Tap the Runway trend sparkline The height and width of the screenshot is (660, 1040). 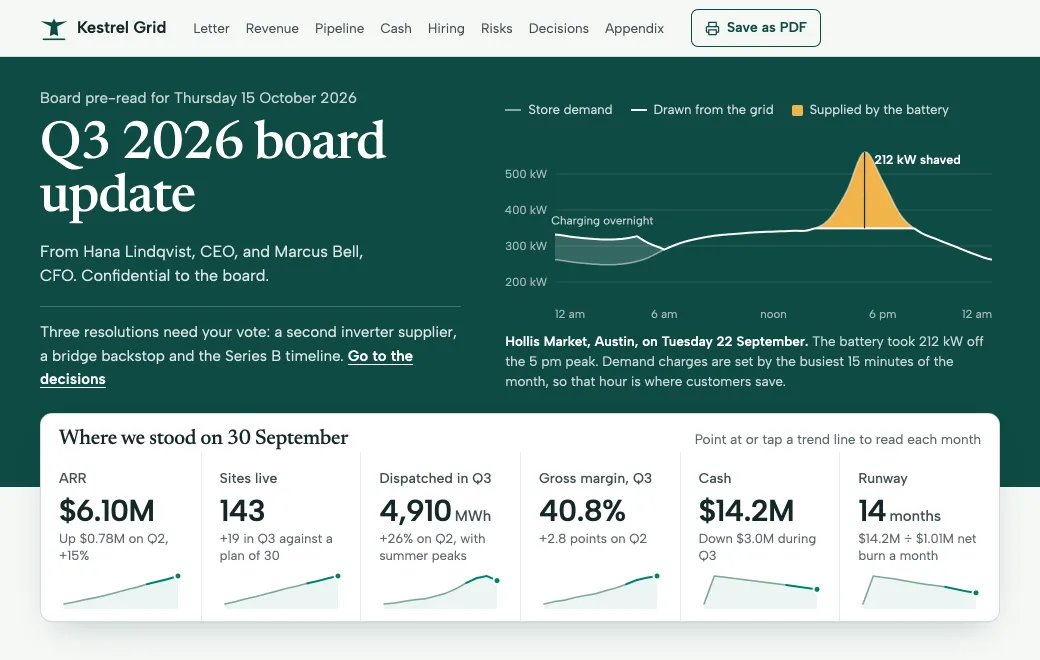coord(919,590)
